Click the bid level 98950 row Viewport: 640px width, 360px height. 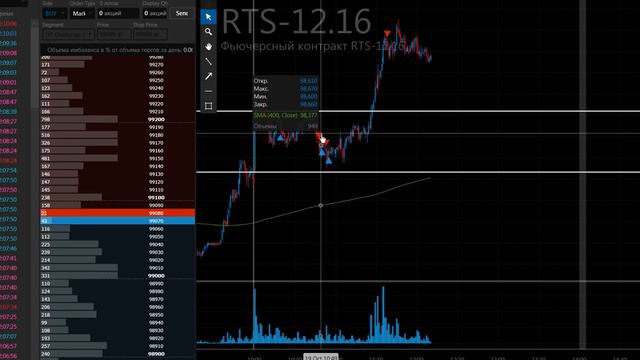tap(118, 315)
